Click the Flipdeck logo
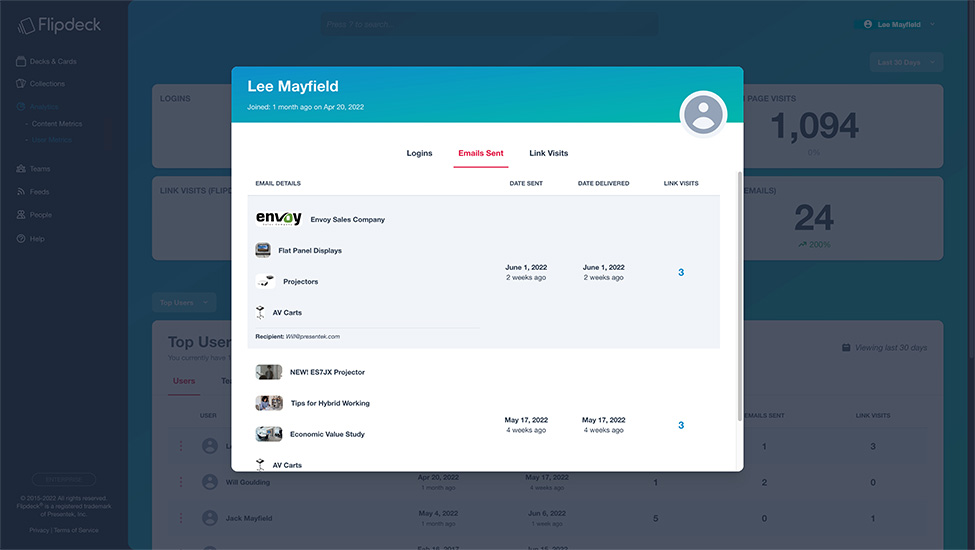This screenshot has width=975, height=550. tap(59, 25)
